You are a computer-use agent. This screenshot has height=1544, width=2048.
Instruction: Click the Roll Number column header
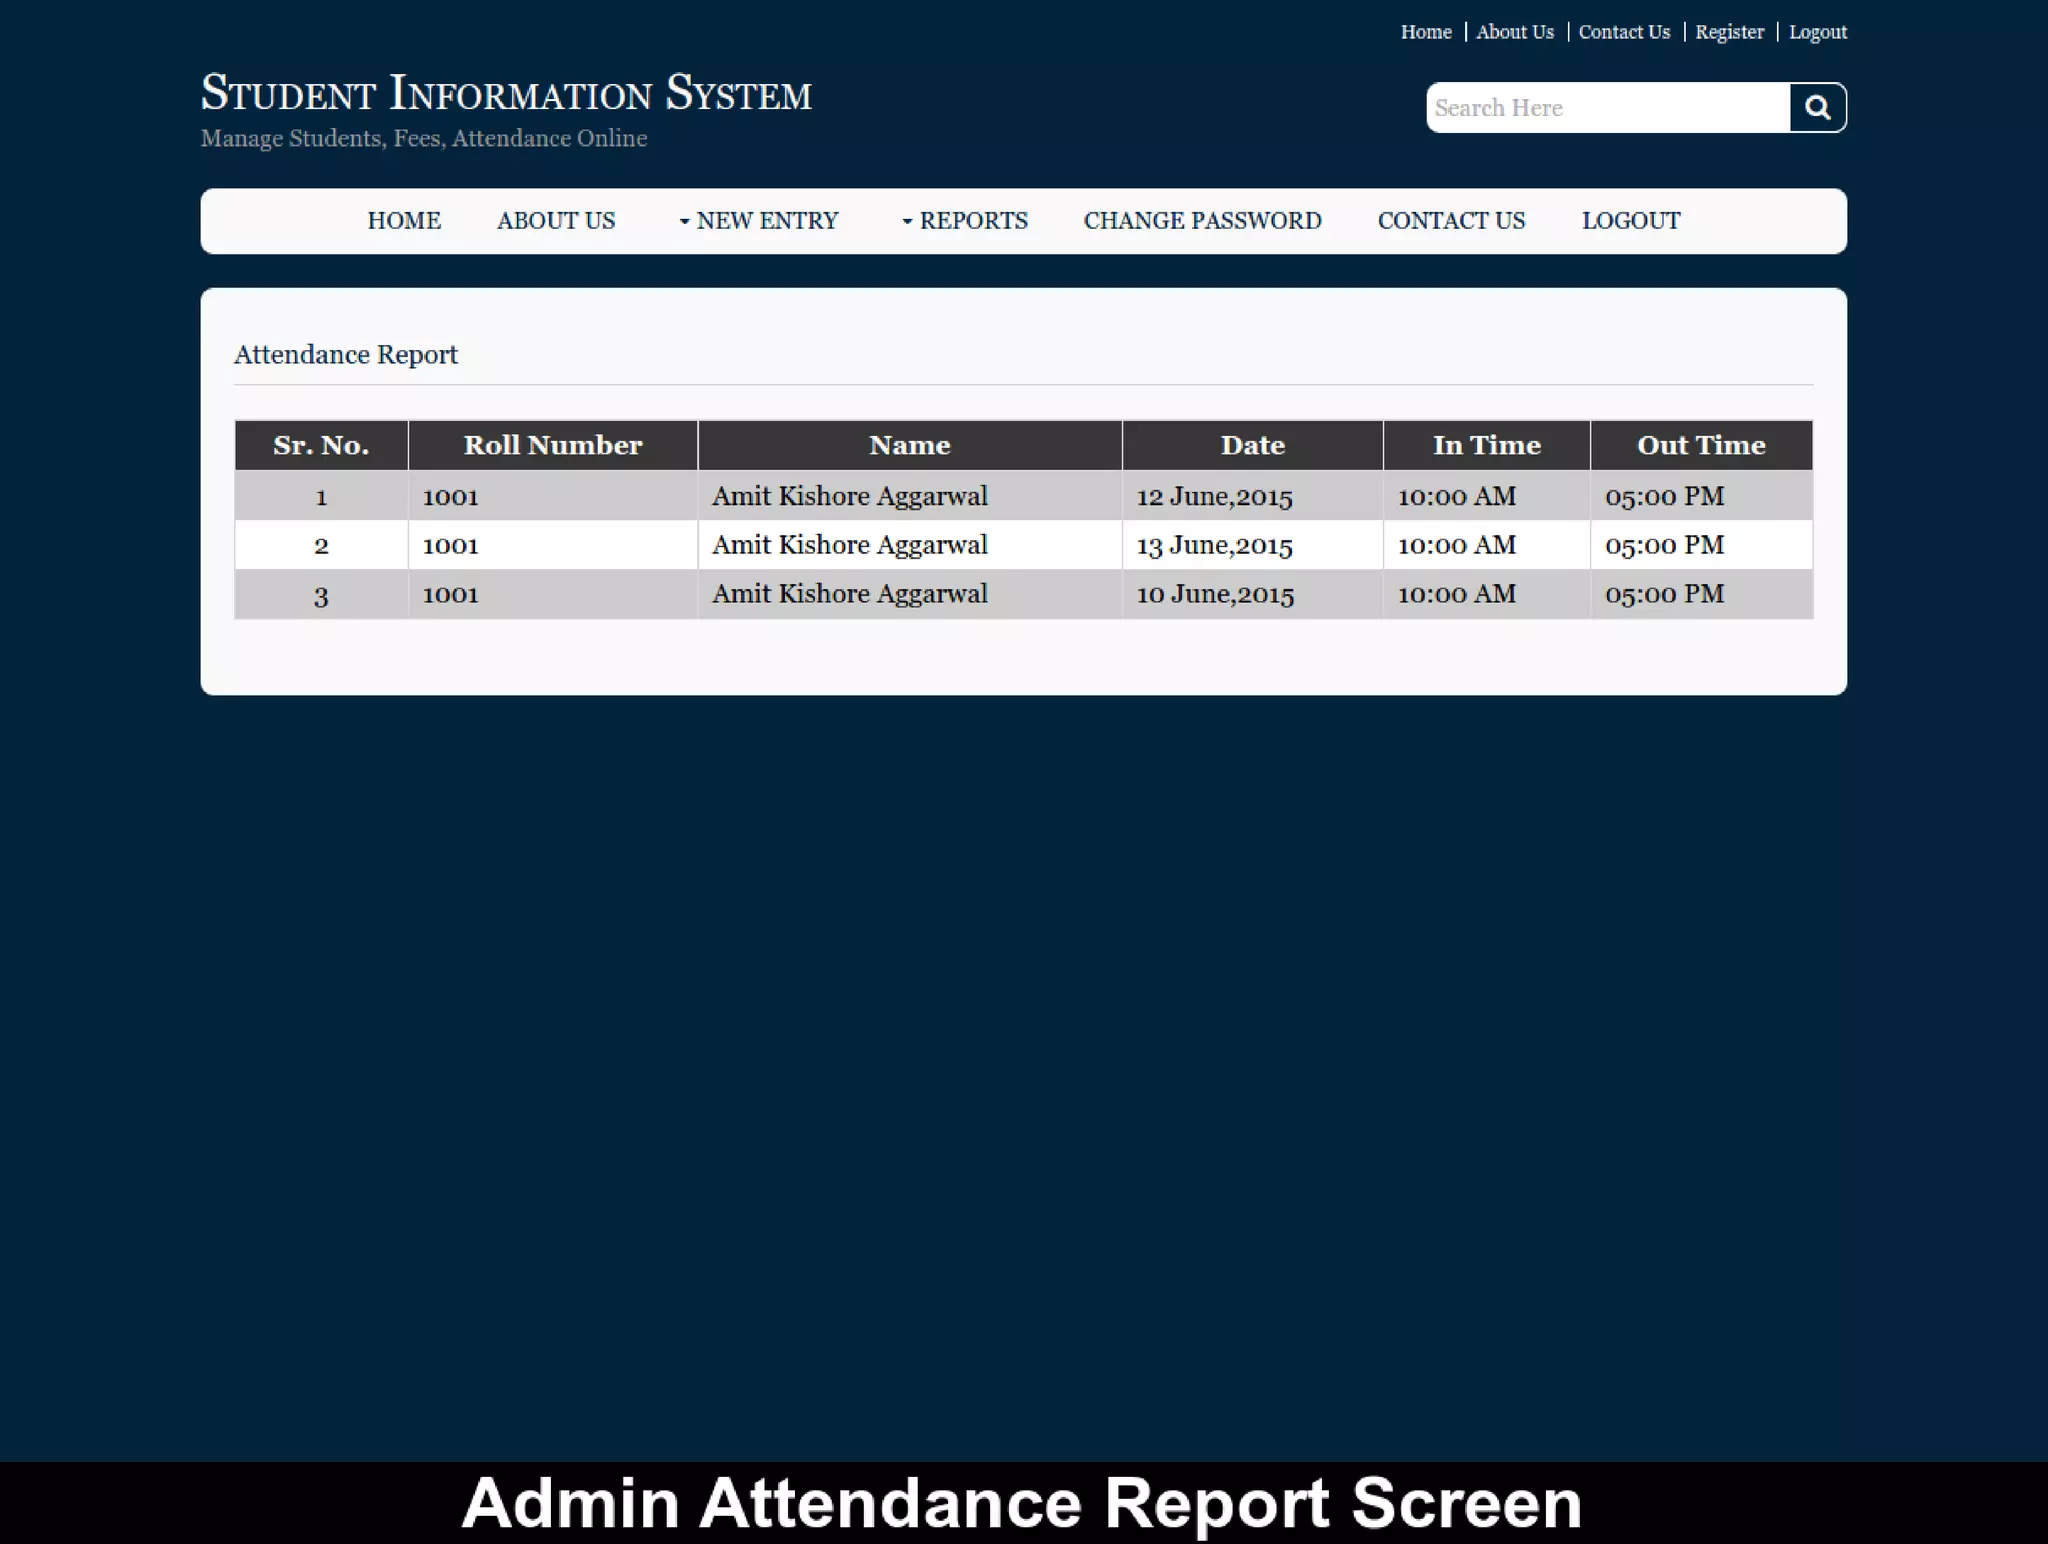tap(553, 445)
